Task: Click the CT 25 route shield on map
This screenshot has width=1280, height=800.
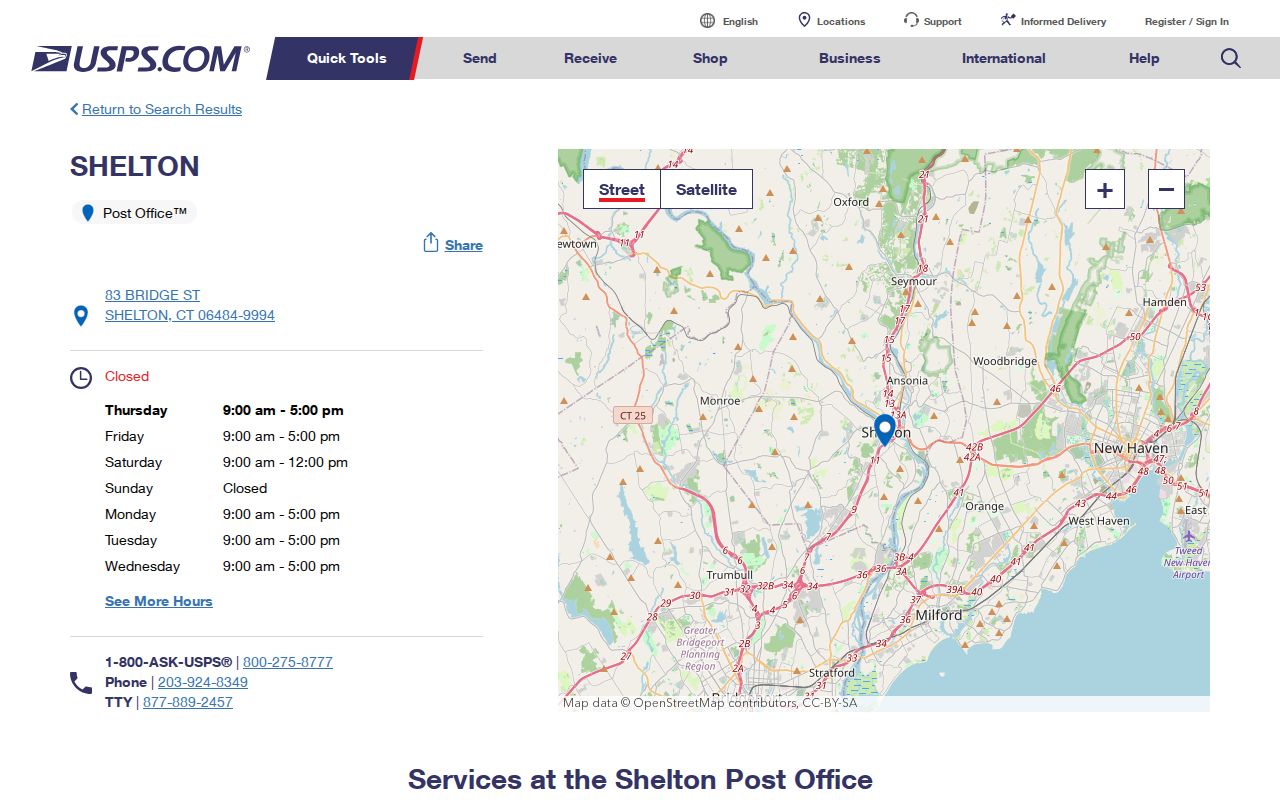Action: 632,415
